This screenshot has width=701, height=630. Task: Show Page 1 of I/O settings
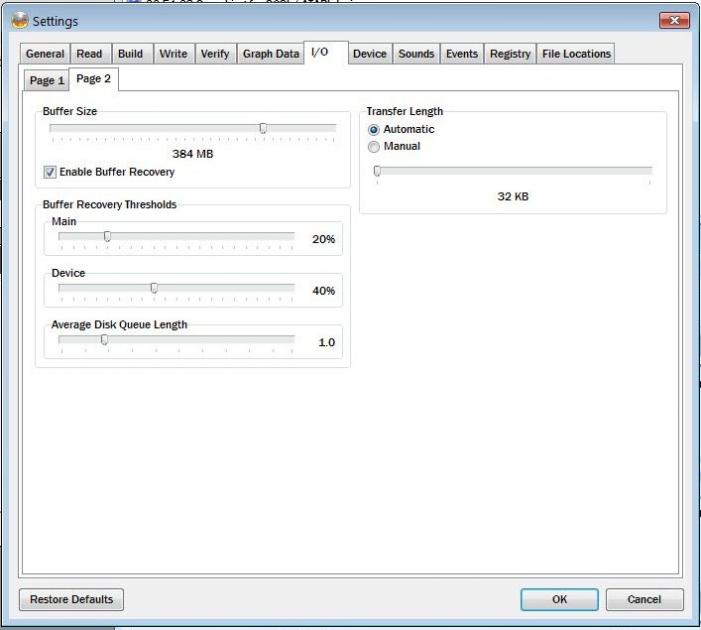pos(47,80)
